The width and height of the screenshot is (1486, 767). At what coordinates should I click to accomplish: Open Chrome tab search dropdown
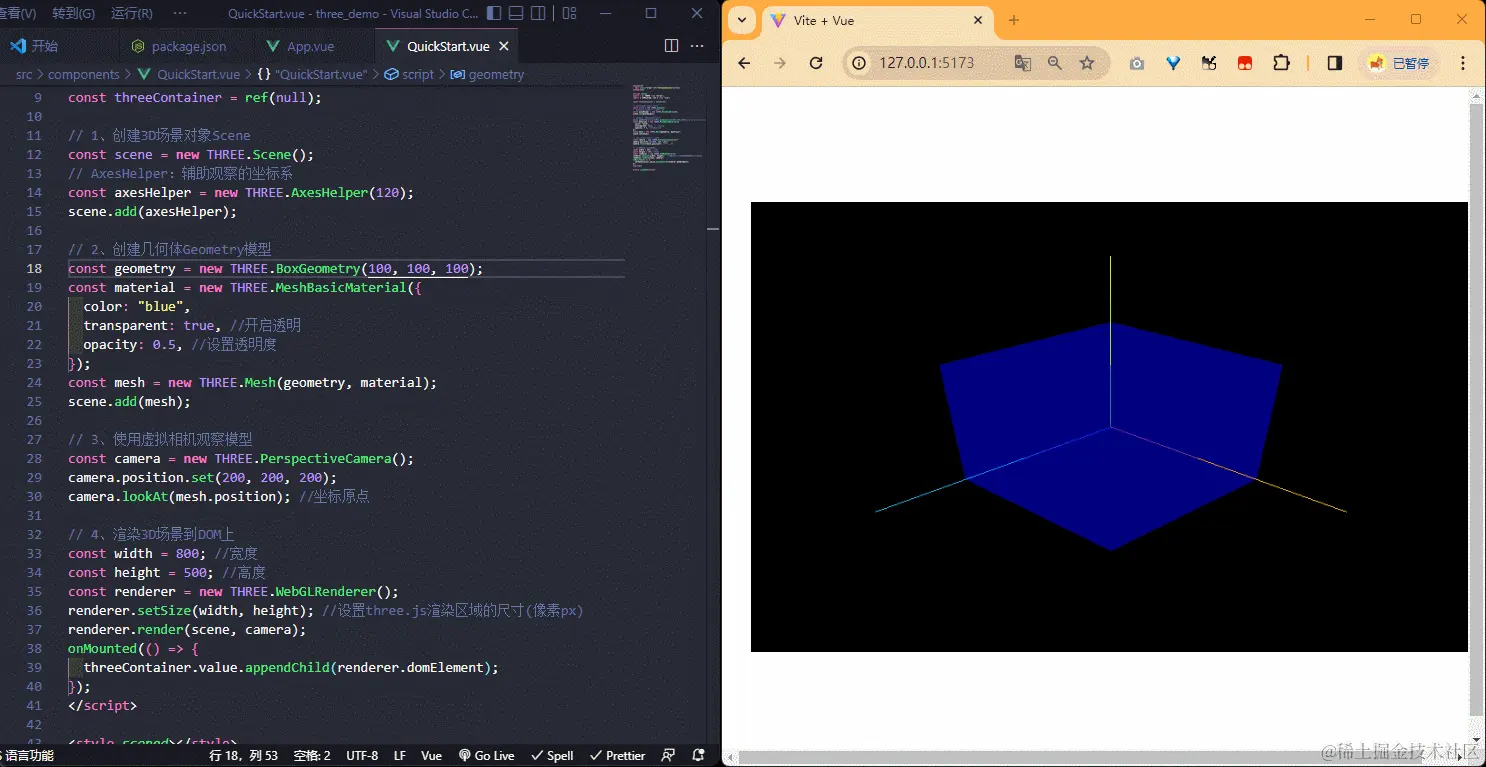coord(742,20)
